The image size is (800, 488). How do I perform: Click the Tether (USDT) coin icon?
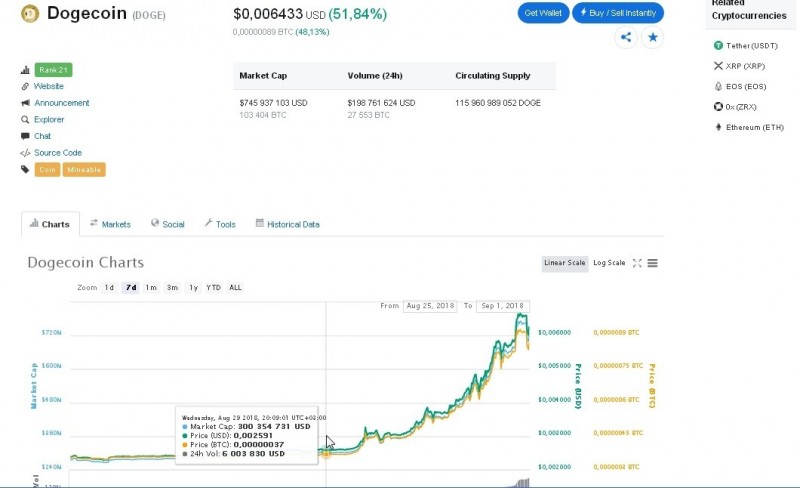(718, 45)
